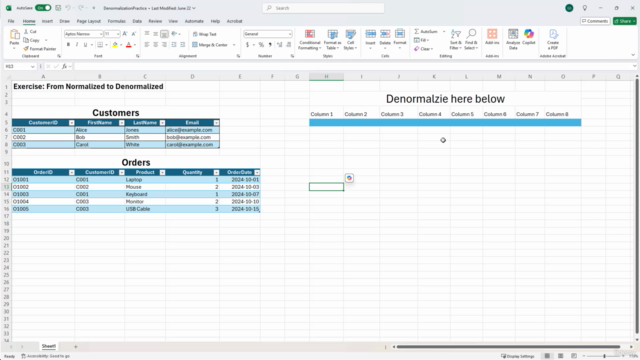640x360 pixels.
Task: Open Quantity filter dropdown
Action: click(x=216, y=172)
